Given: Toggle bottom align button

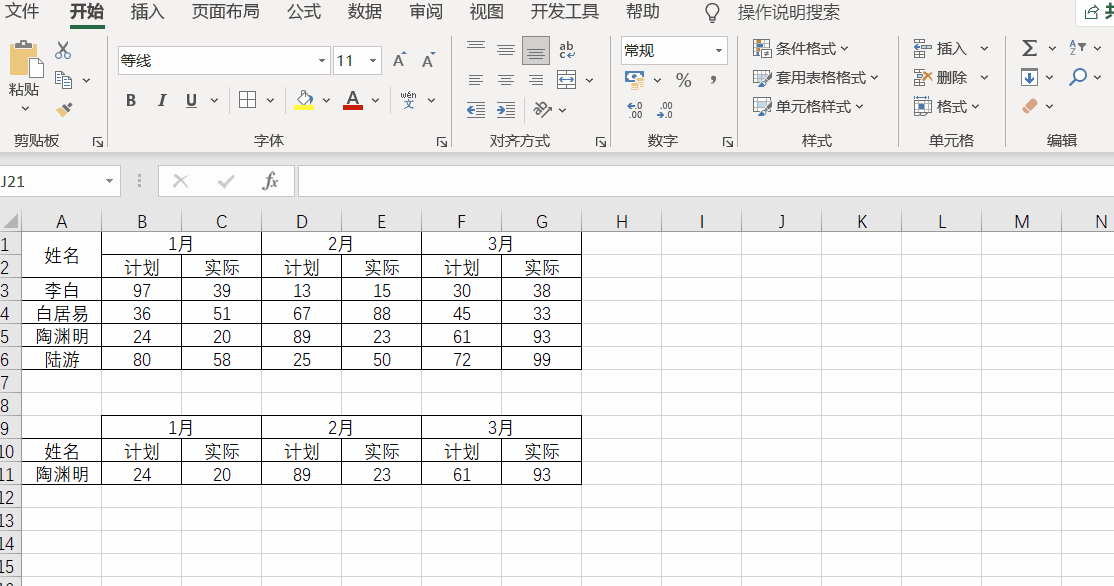Looking at the screenshot, I should coord(536,51).
